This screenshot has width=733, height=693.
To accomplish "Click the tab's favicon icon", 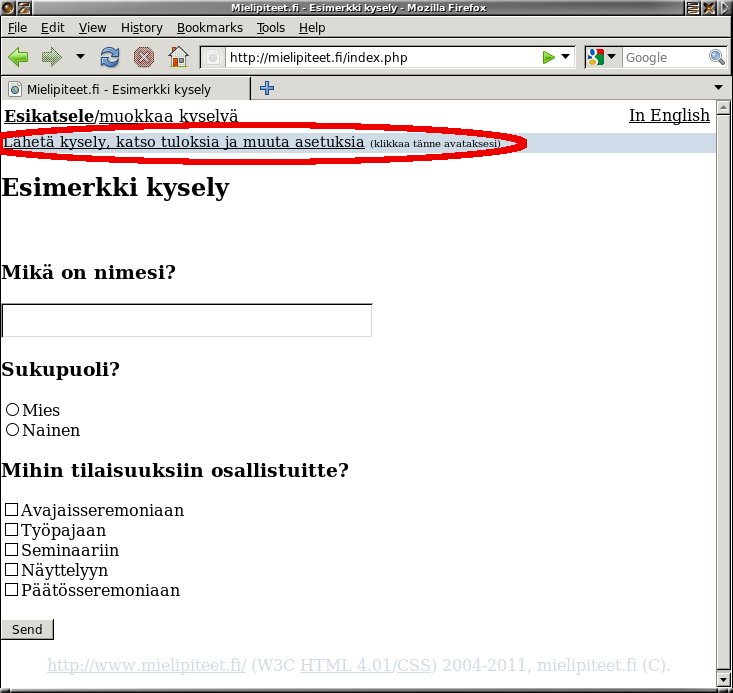I will click(x=15, y=89).
